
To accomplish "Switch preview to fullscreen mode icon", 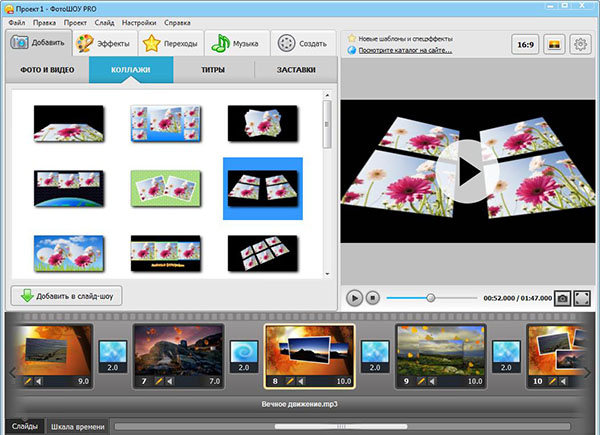I will [x=582, y=298].
